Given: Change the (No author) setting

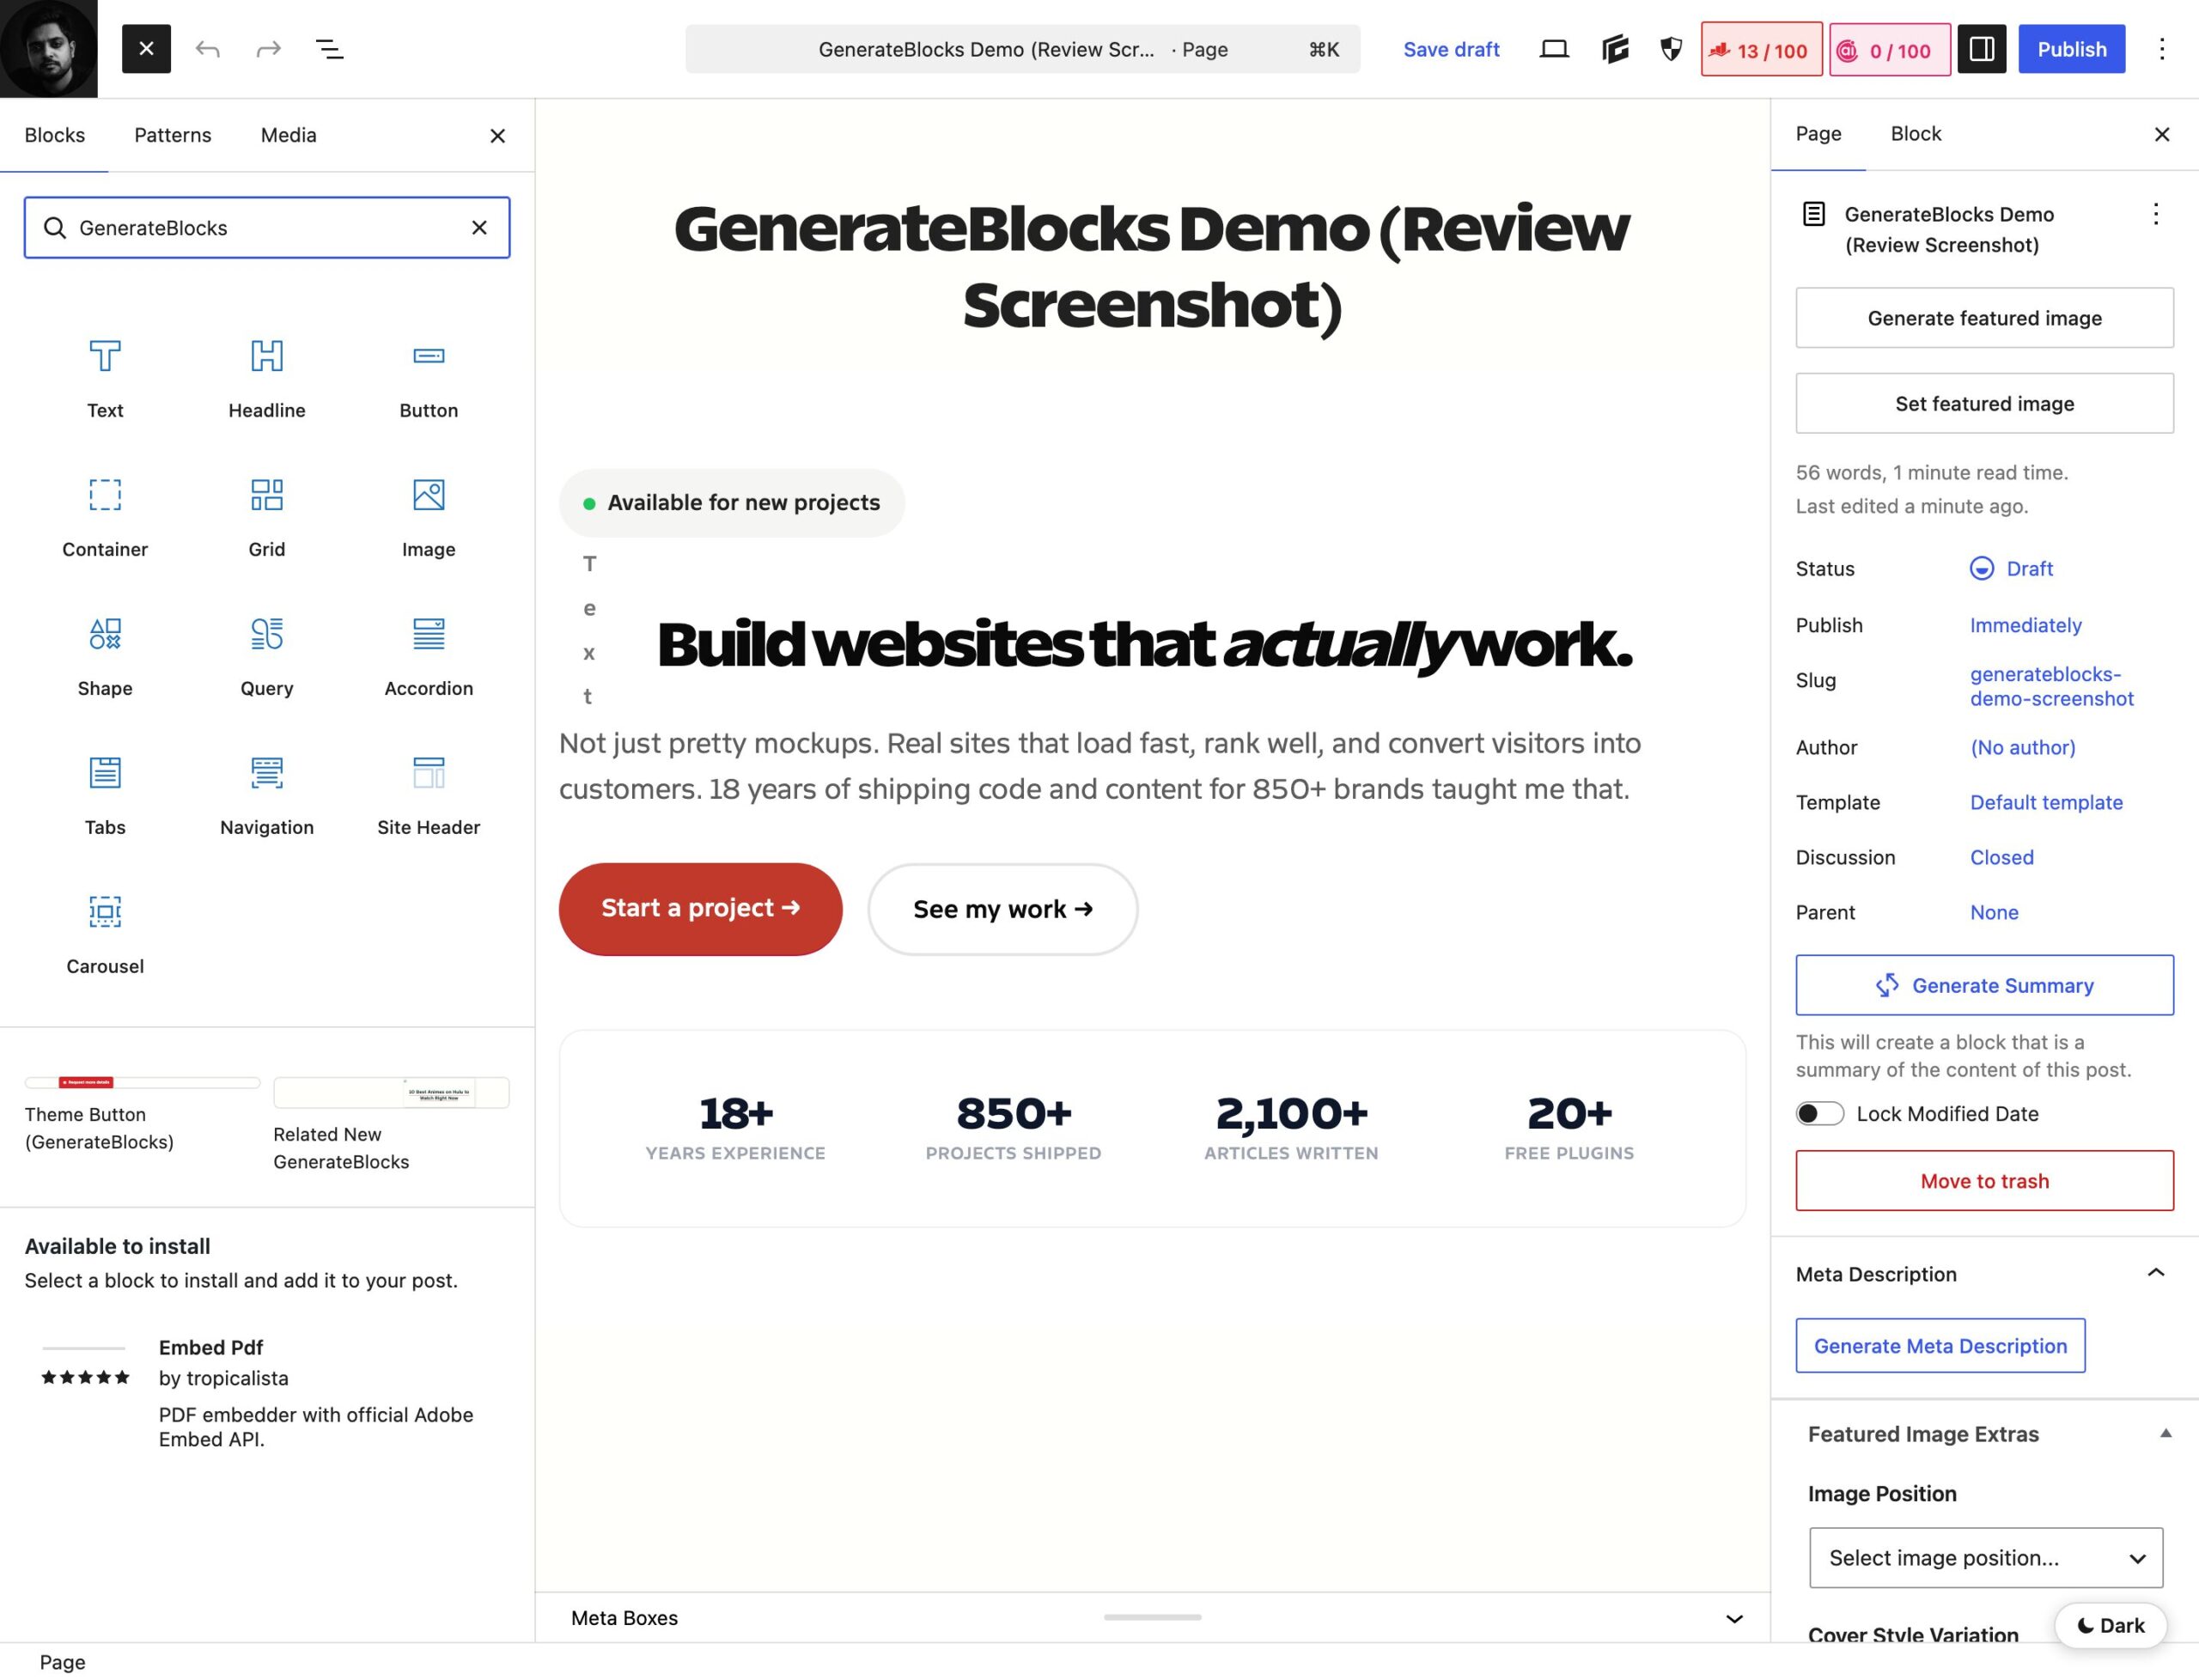Looking at the screenshot, I should pos(2022,747).
